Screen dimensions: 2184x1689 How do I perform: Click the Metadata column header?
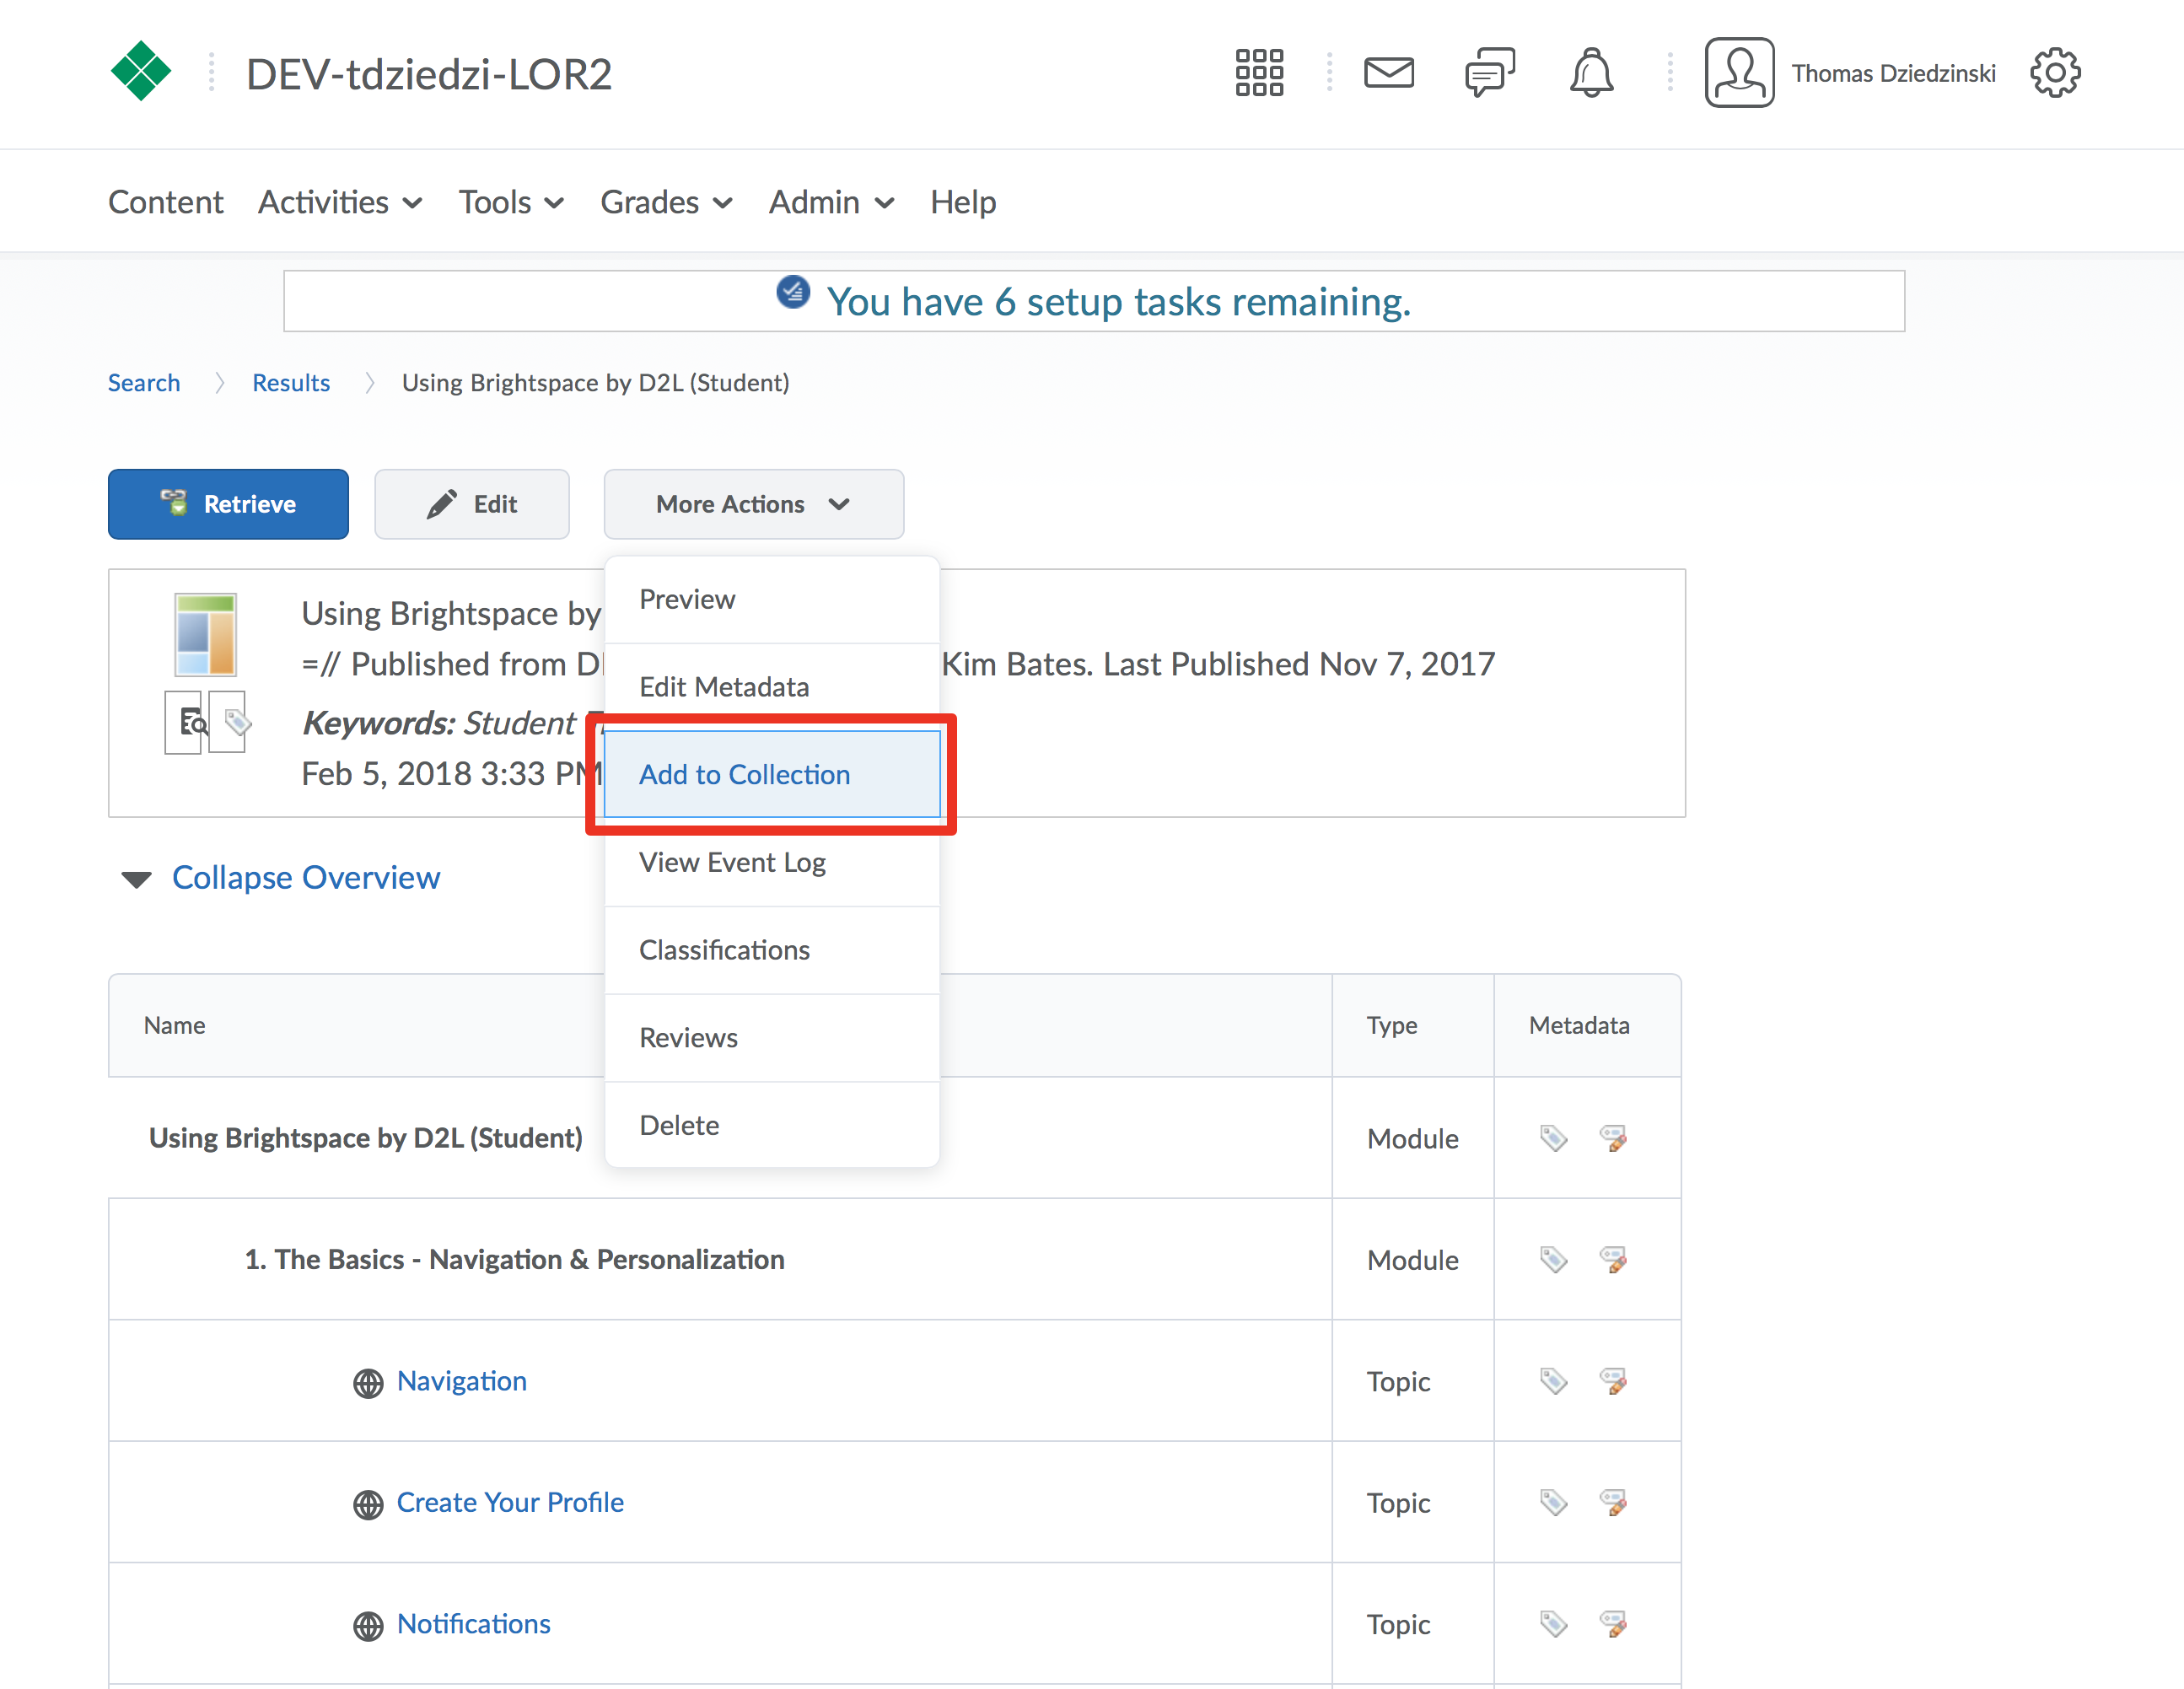pos(1579,1025)
